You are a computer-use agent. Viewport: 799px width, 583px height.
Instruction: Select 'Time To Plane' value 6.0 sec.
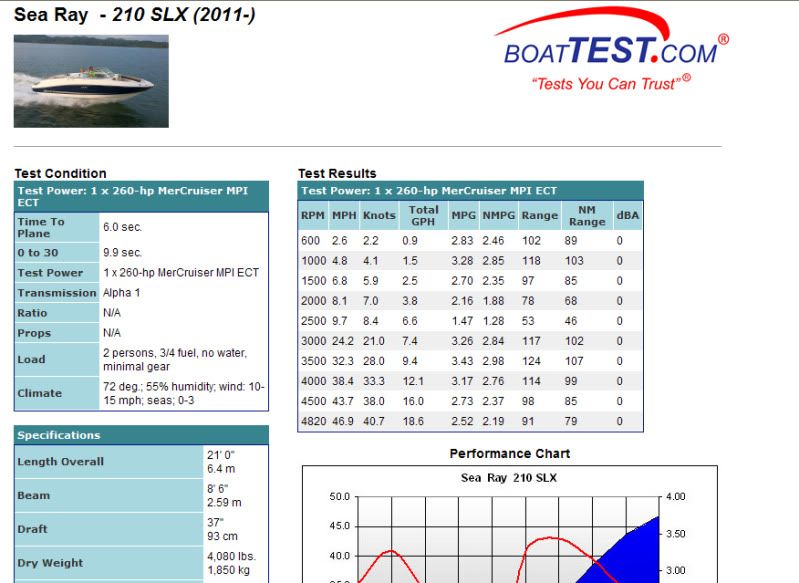(x=122, y=227)
